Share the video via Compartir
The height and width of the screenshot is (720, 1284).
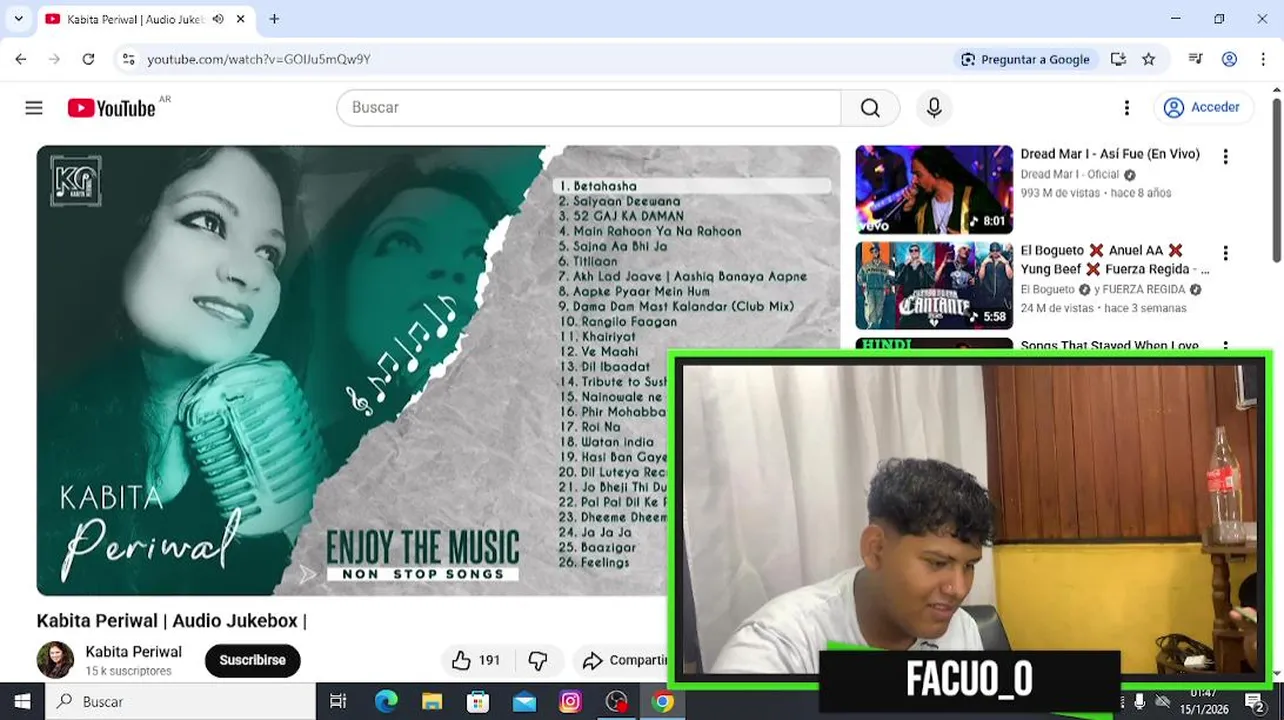[x=625, y=660]
